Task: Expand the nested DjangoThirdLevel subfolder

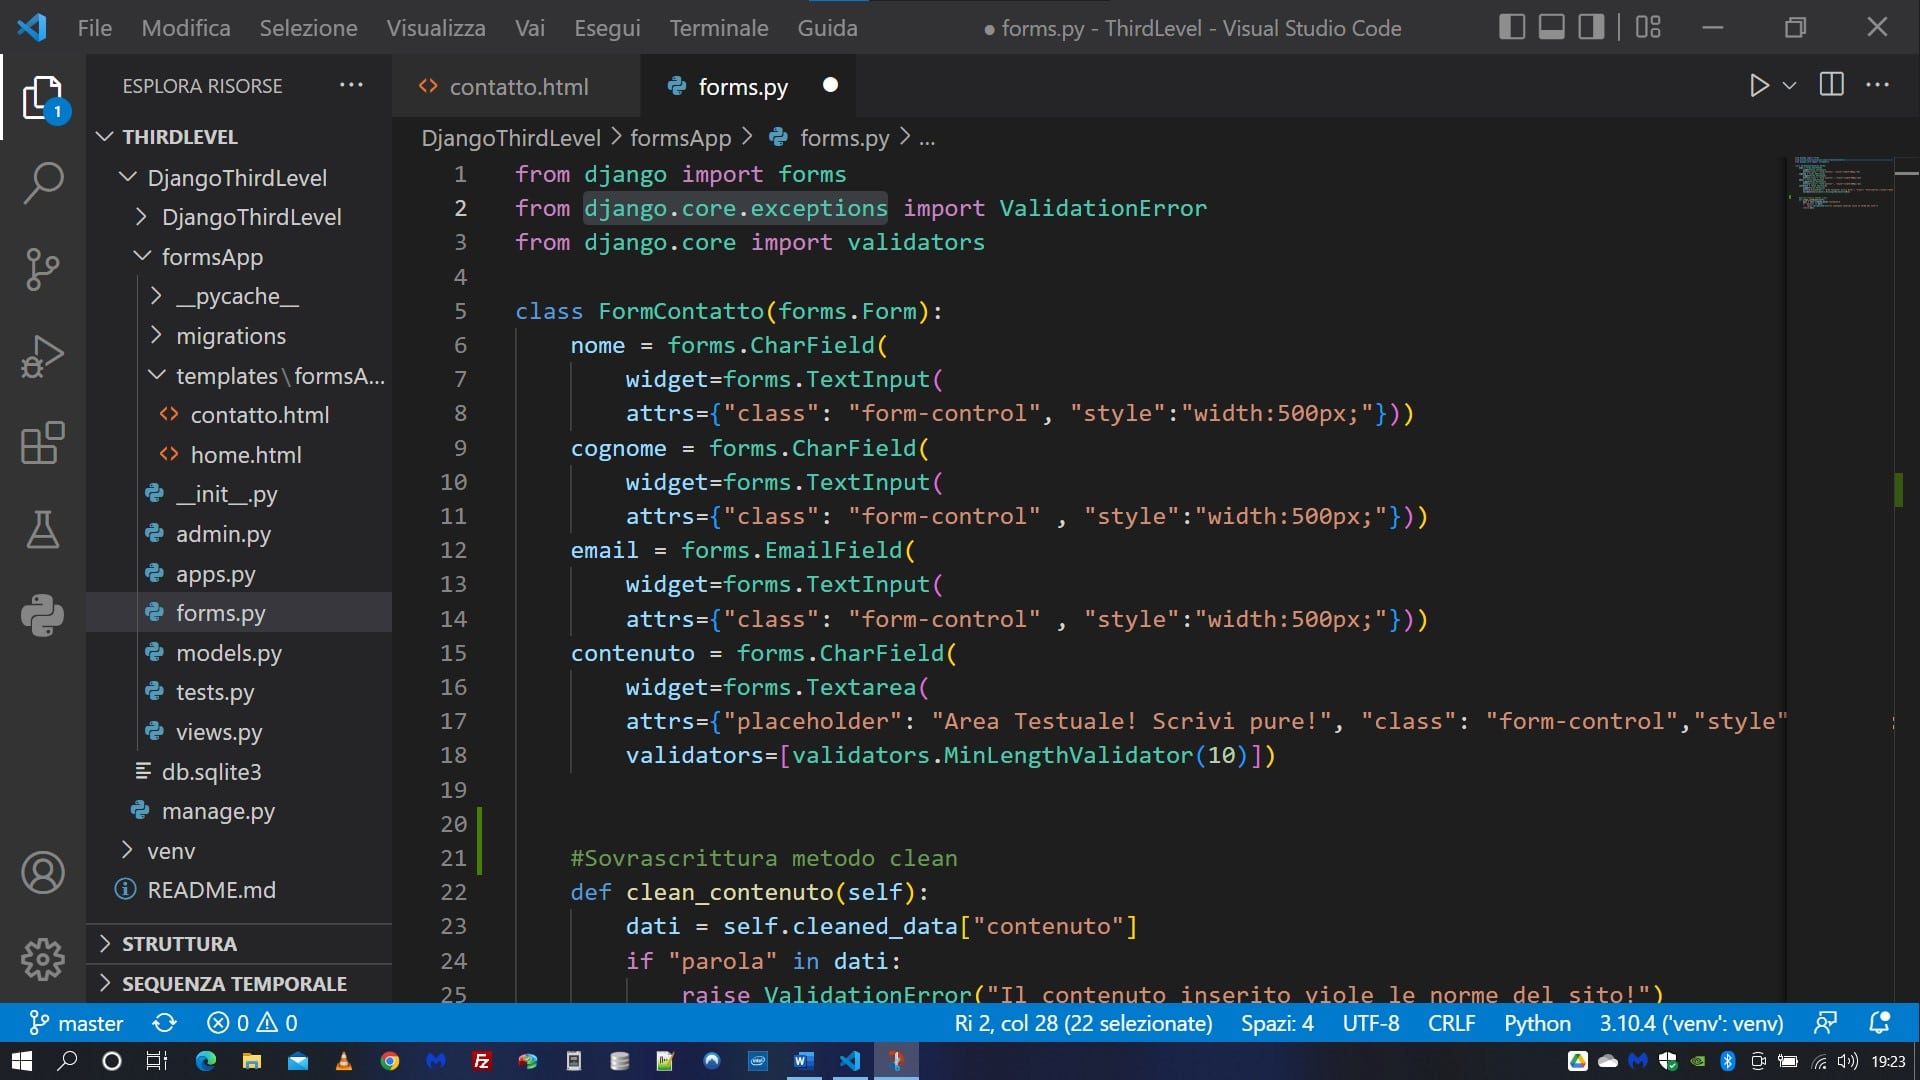Action: click(x=141, y=217)
